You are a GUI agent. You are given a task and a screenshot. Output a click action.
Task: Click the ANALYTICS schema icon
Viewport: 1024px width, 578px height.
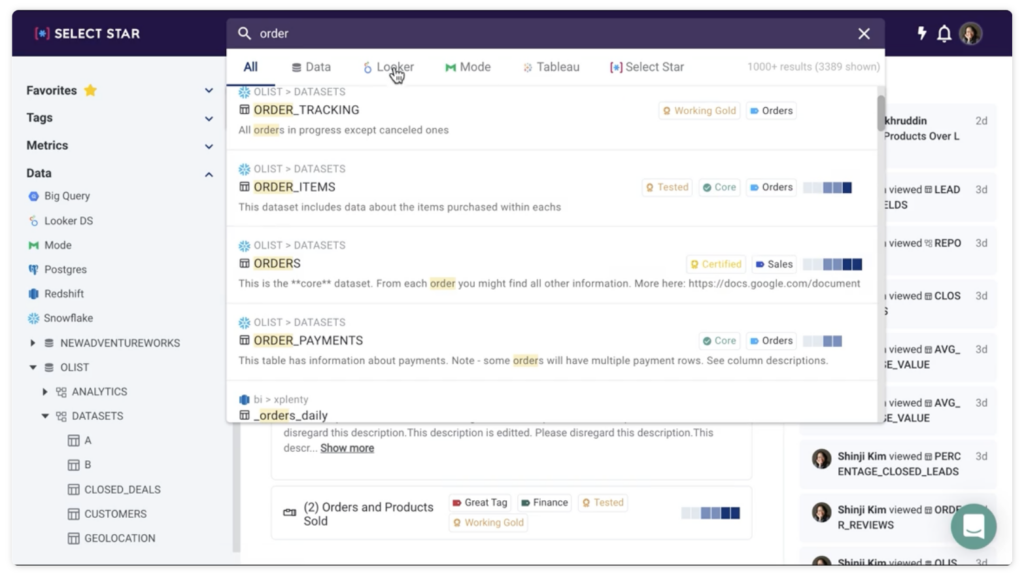61,392
